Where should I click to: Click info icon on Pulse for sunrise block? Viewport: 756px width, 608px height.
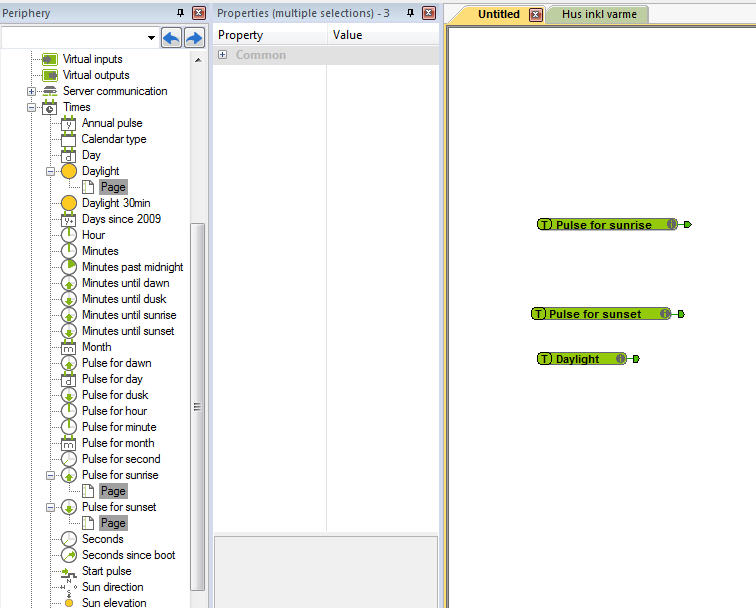[x=672, y=225]
